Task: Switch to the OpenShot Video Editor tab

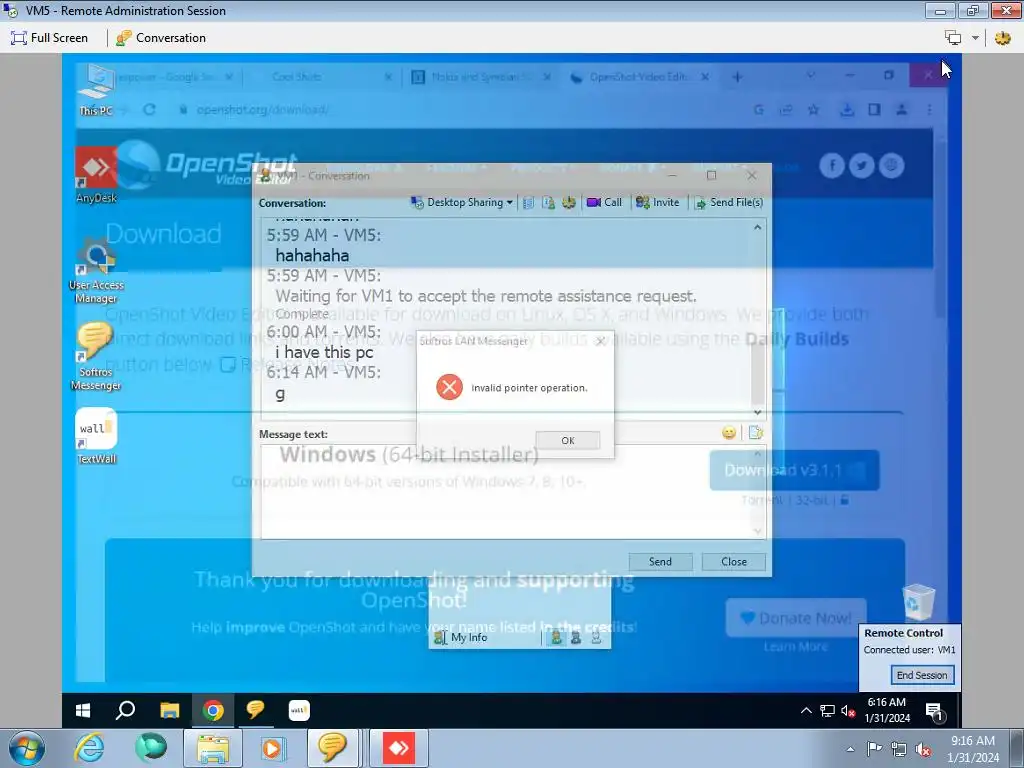Action: pyautogui.click(x=638, y=77)
